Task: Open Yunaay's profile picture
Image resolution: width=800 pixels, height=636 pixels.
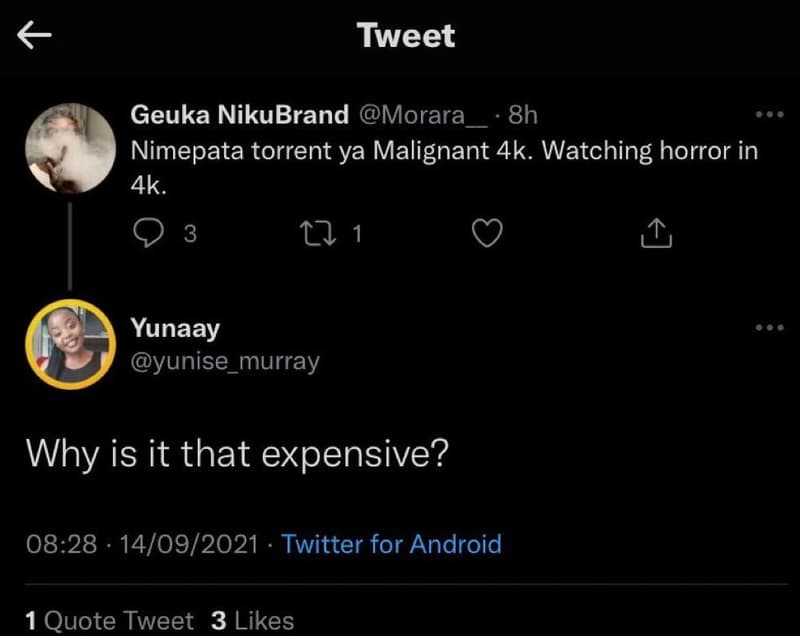Action: [68, 343]
